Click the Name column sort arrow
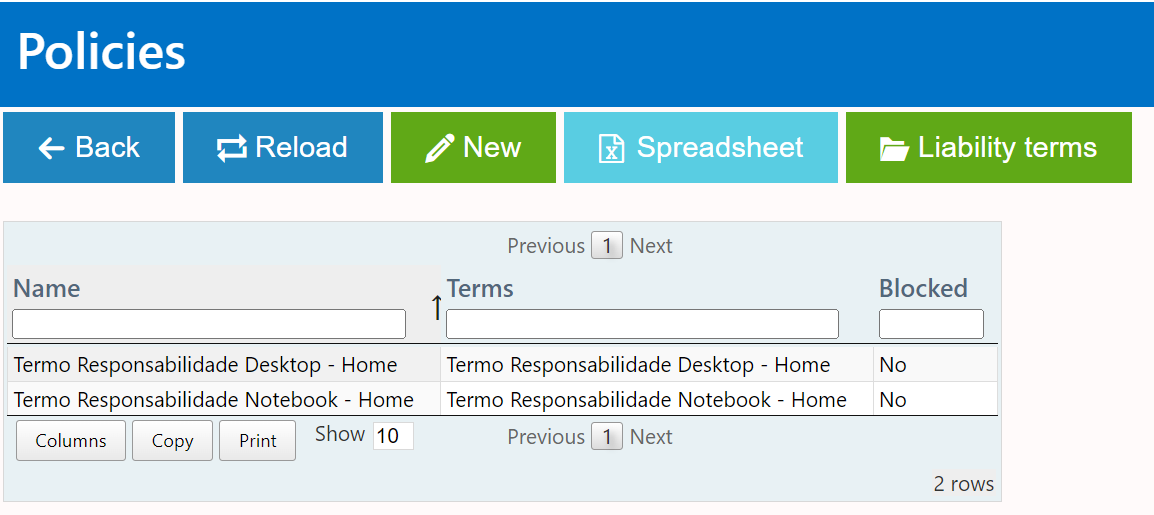Viewport: 1154px width, 515px height. [x=436, y=308]
